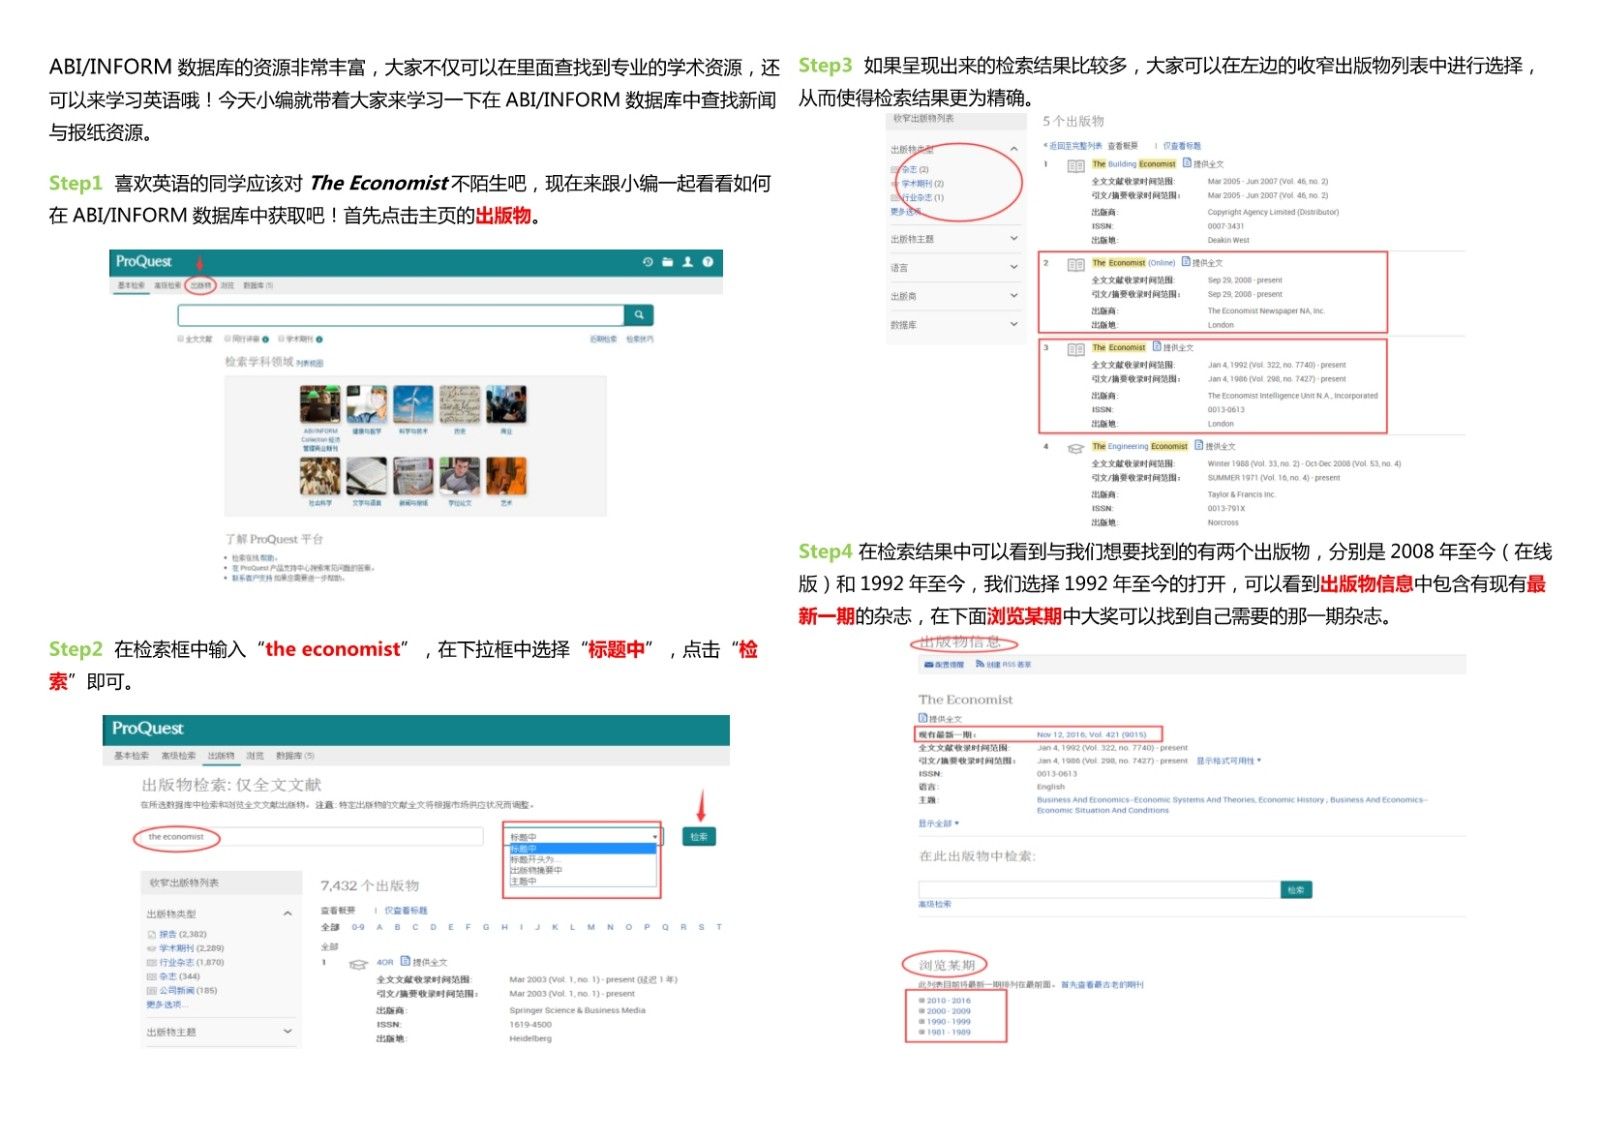Expand the 语言 filter in Step3 sidebar
1600x1131 pixels.
[1013, 267]
